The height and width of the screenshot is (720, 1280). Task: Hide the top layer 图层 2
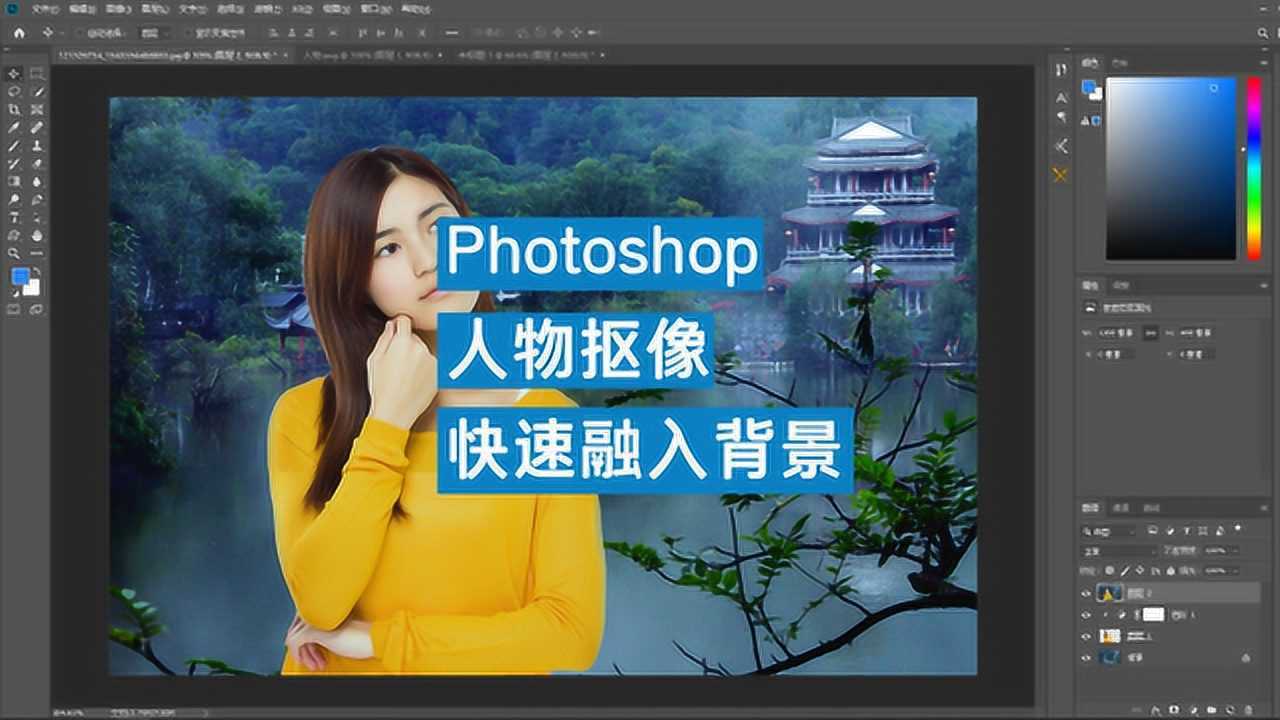(x=1085, y=594)
